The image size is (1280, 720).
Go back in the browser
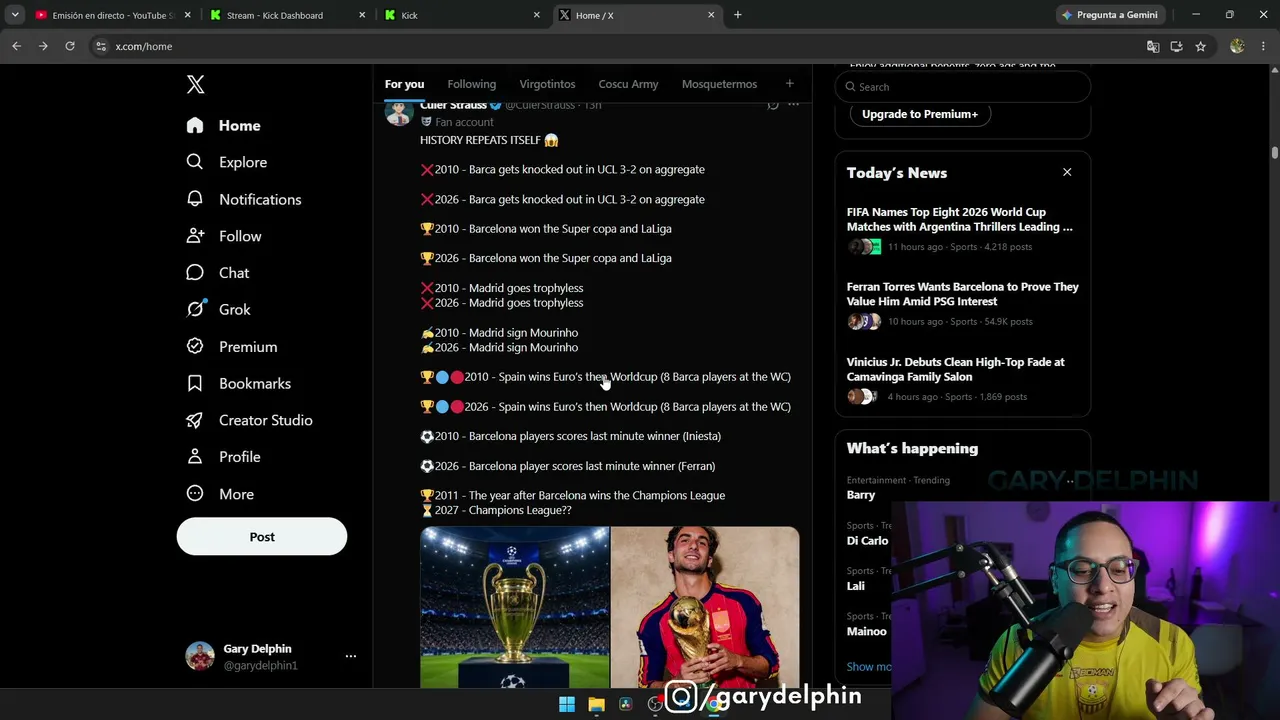16,46
